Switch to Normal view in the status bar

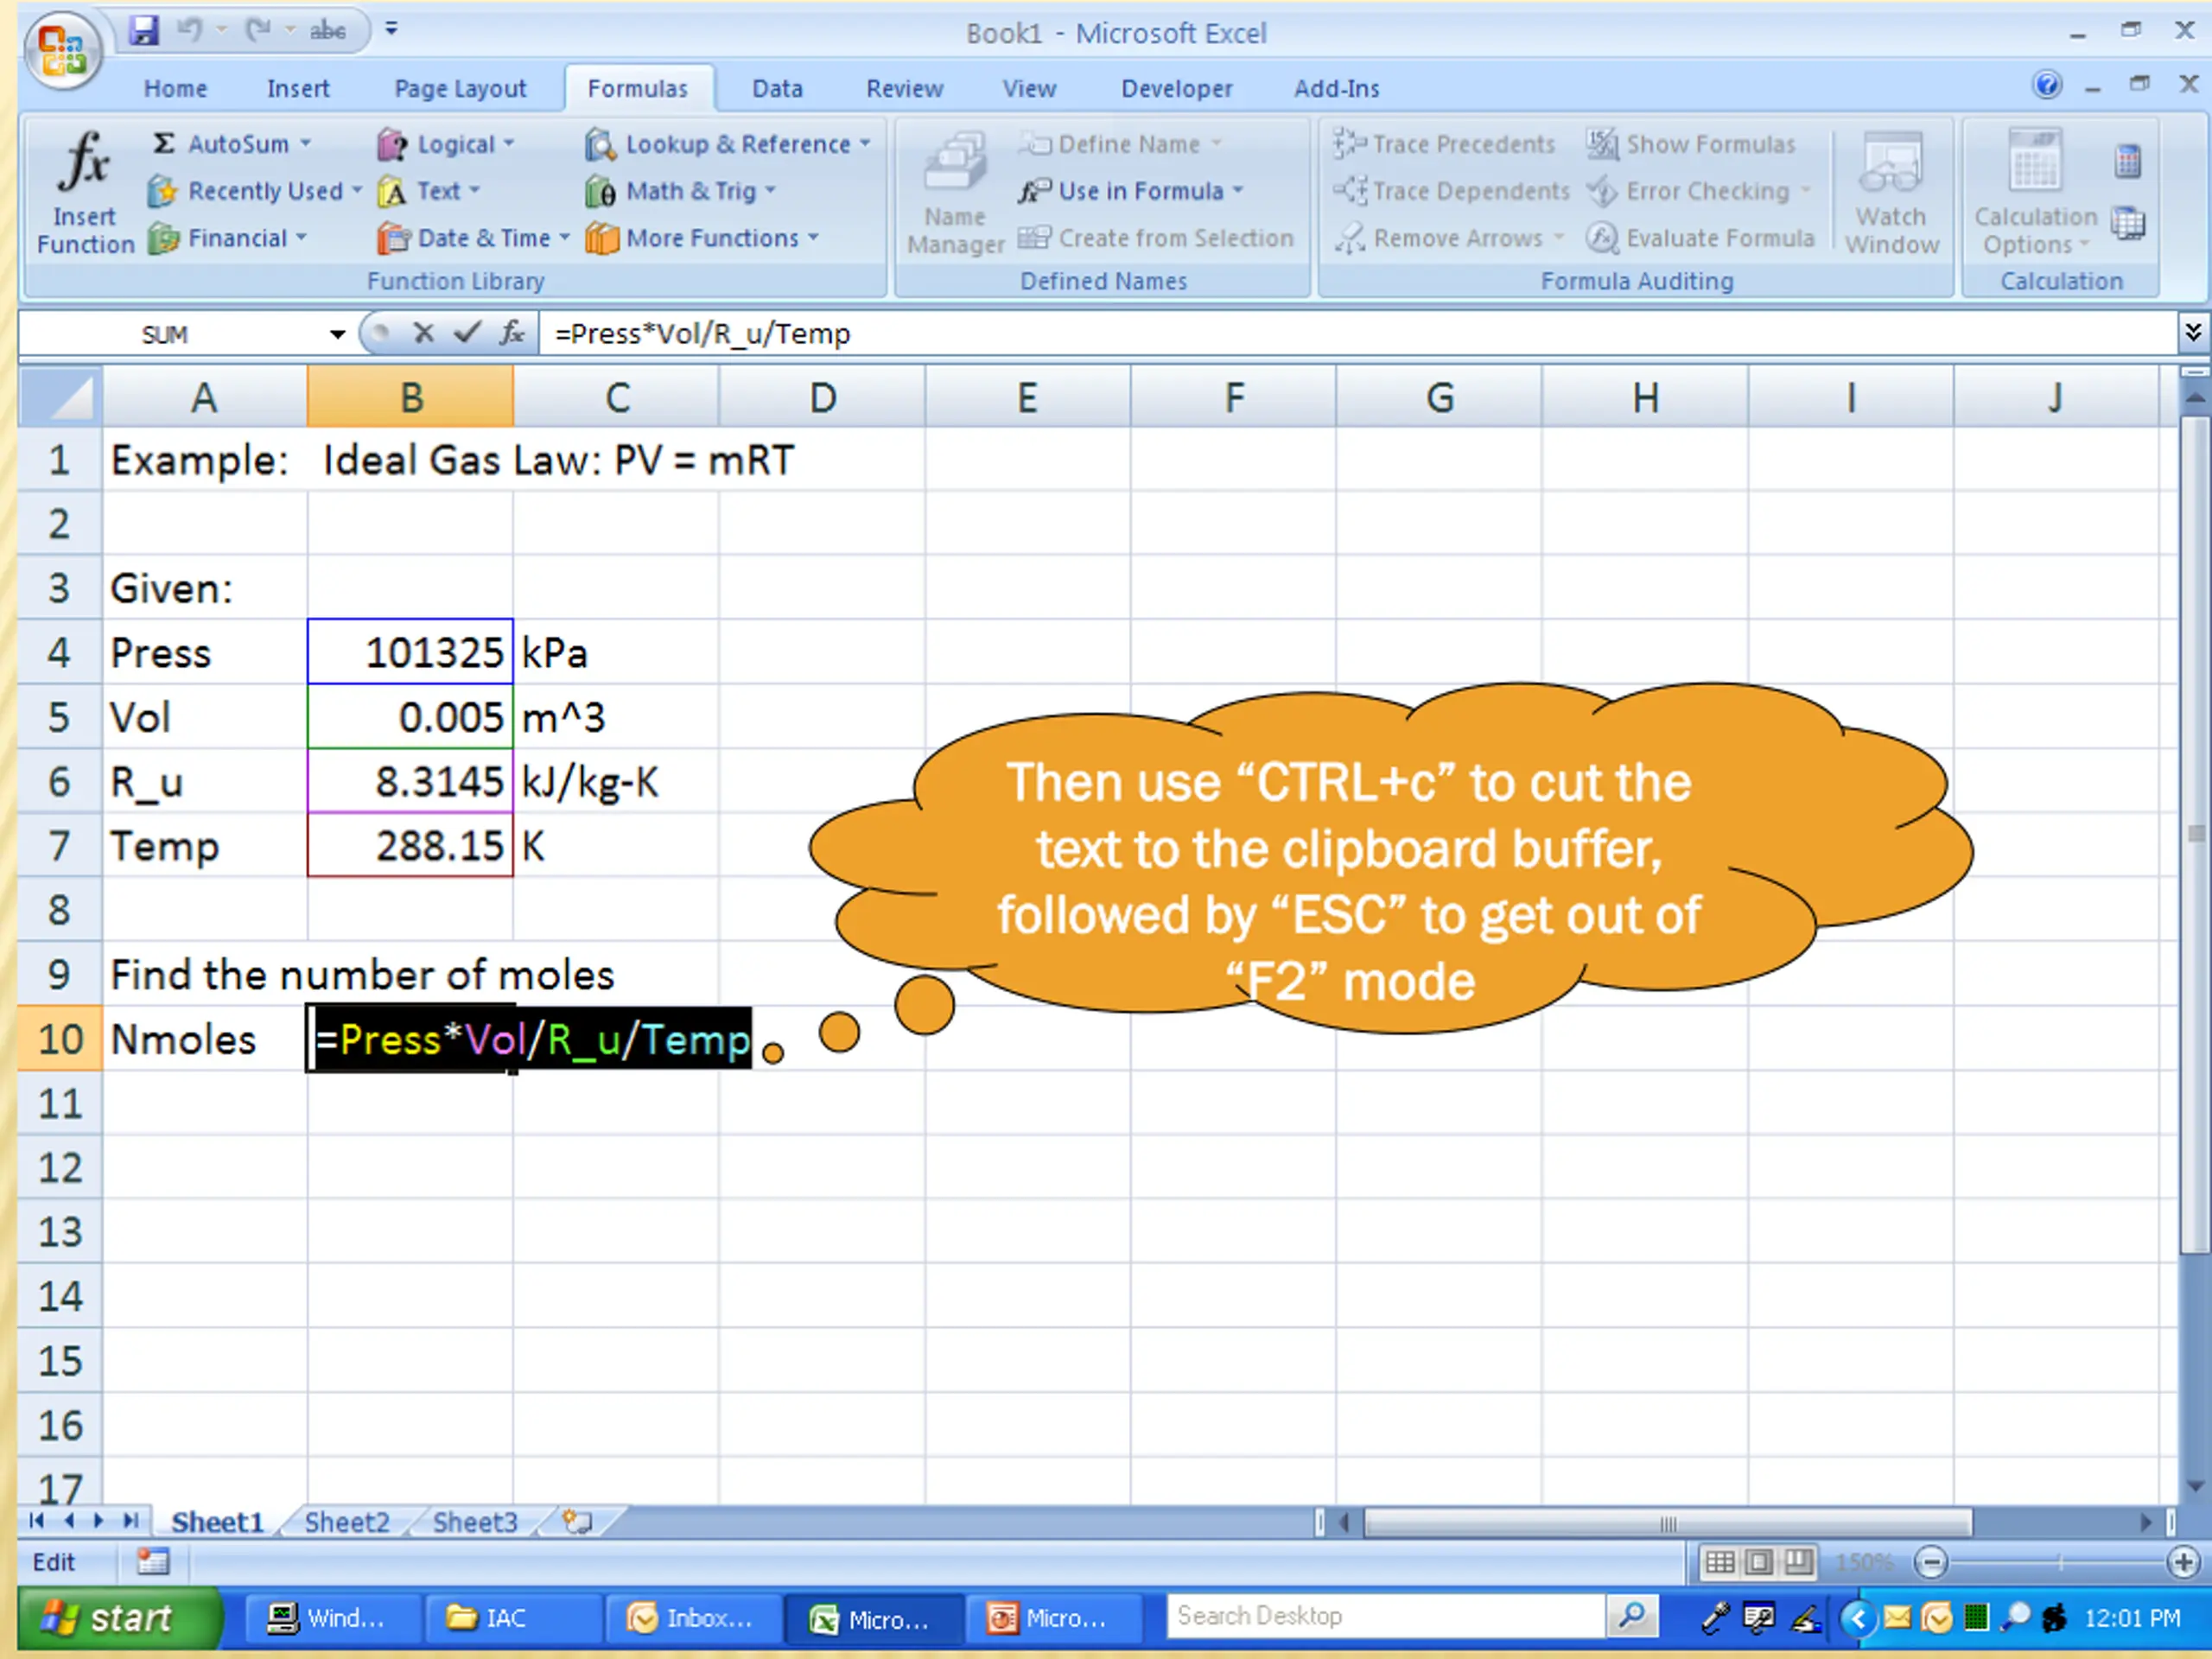(1720, 1562)
